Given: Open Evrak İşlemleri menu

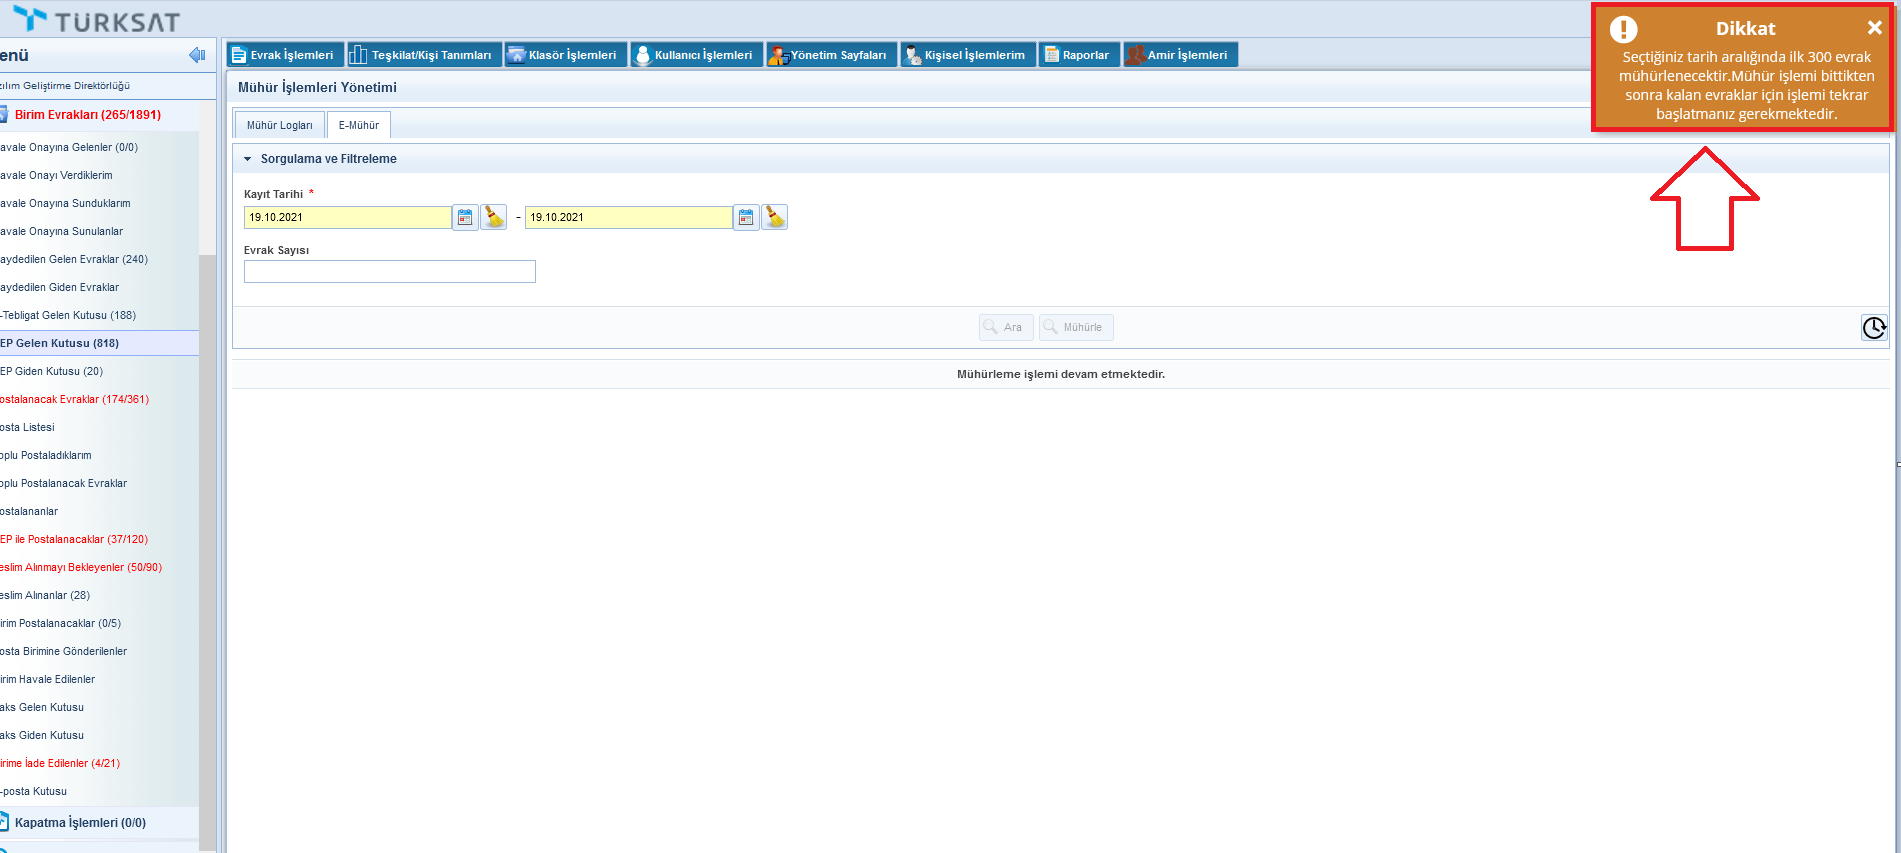Looking at the screenshot, I should pyautogui.click(x=285, y=55).
